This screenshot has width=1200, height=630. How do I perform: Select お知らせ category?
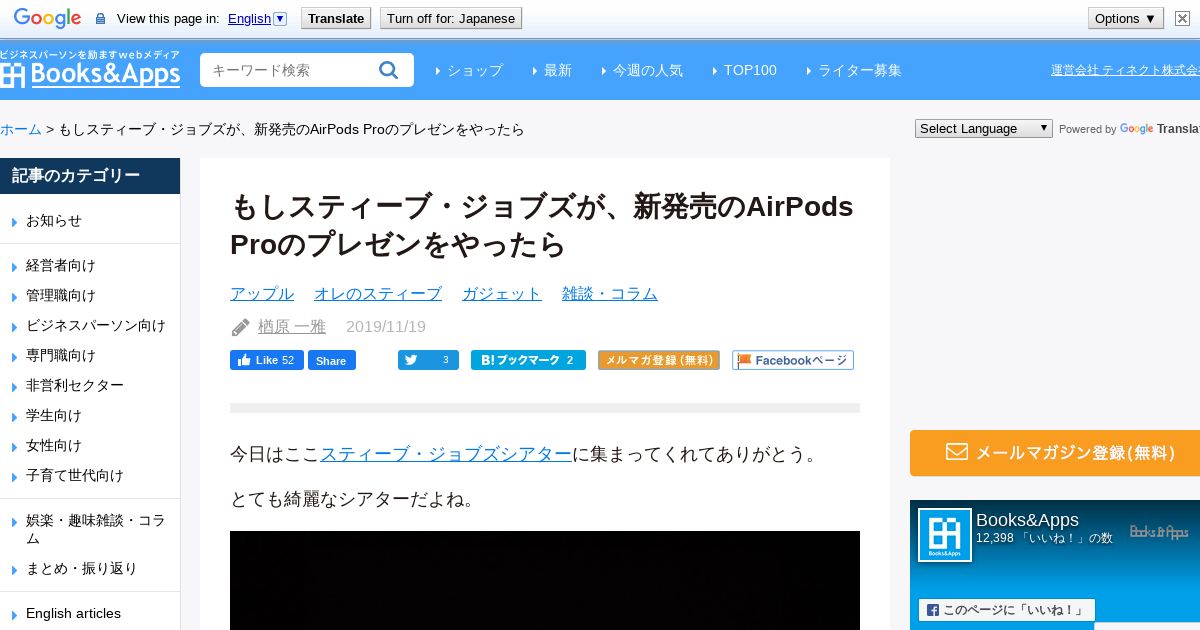[54, 221]
